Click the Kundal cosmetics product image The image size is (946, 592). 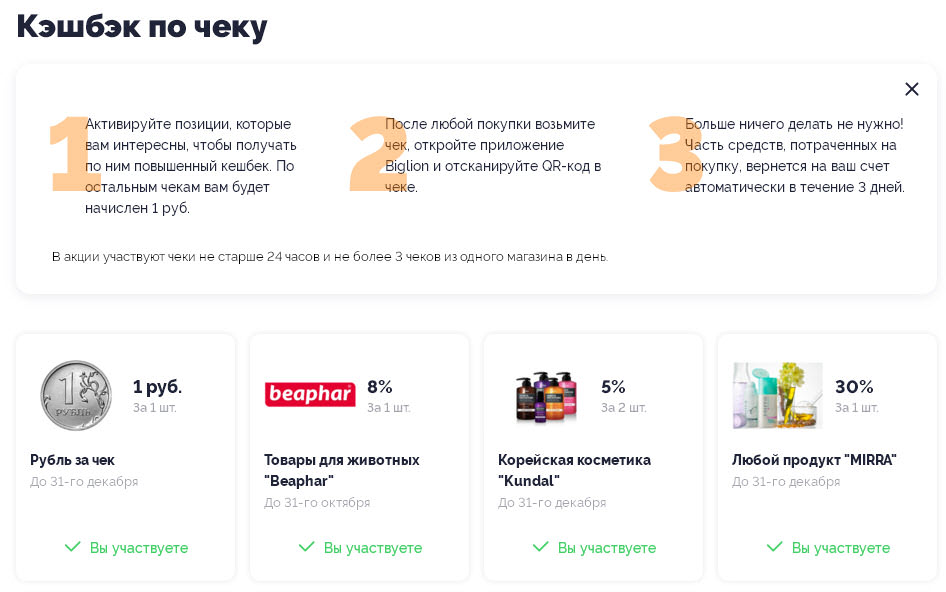click(x=546, y=396)
